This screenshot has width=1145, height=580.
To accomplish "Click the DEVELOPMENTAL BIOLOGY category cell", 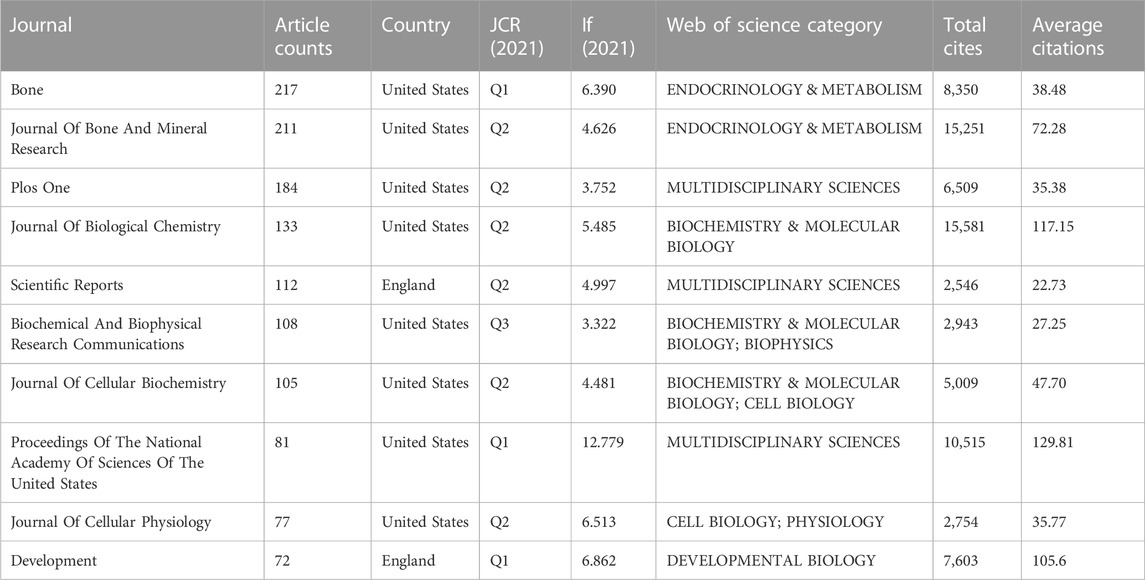I will [794, 561].
